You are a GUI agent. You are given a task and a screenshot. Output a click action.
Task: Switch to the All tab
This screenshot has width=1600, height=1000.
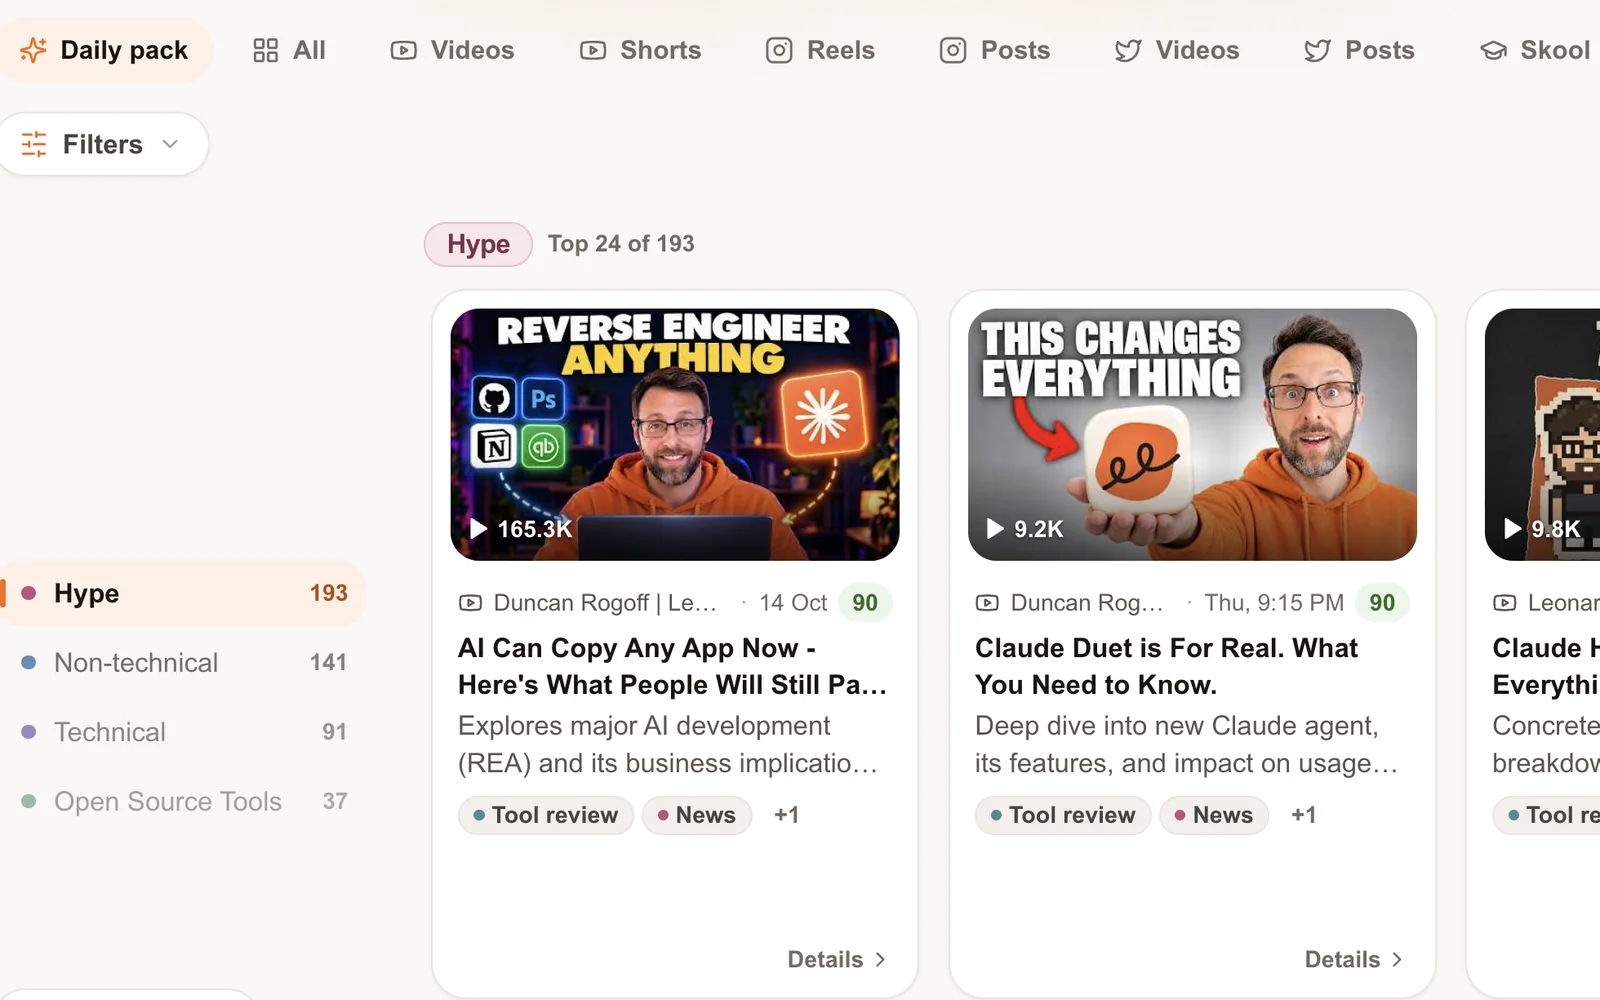(289, 50)
